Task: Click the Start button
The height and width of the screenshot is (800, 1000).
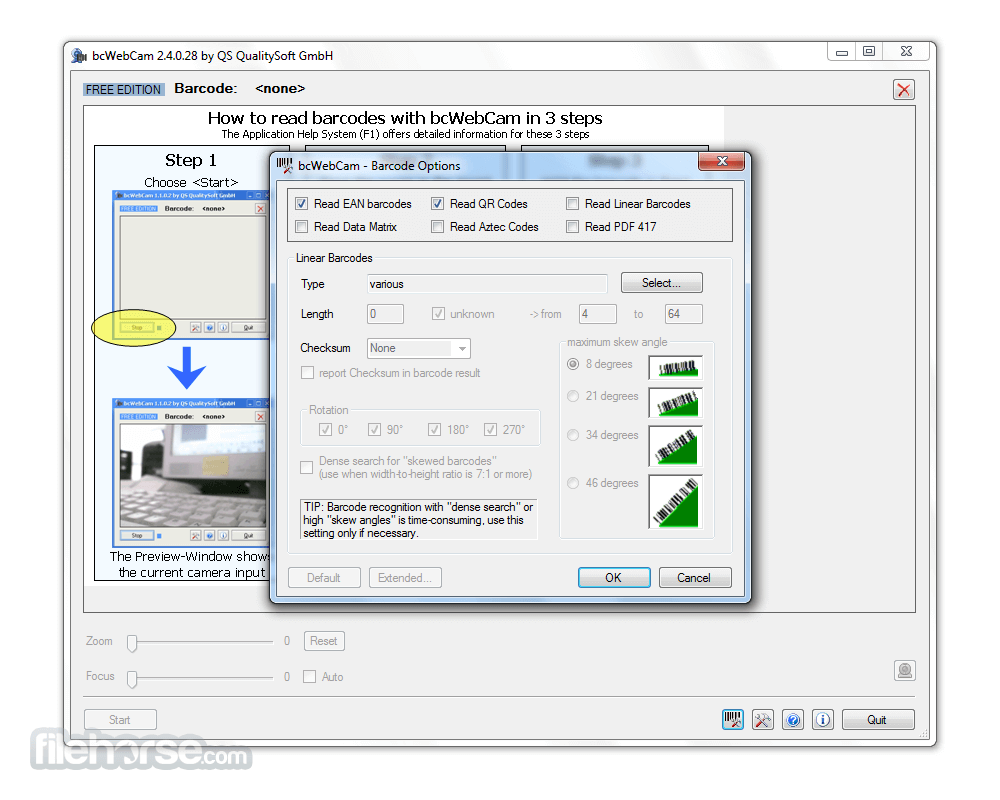Action: 120,720
